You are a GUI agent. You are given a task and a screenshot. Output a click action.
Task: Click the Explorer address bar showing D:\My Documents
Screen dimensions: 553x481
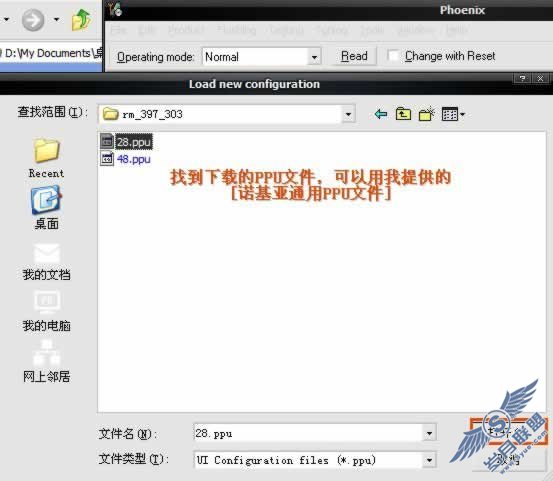[x=51, y=54]
